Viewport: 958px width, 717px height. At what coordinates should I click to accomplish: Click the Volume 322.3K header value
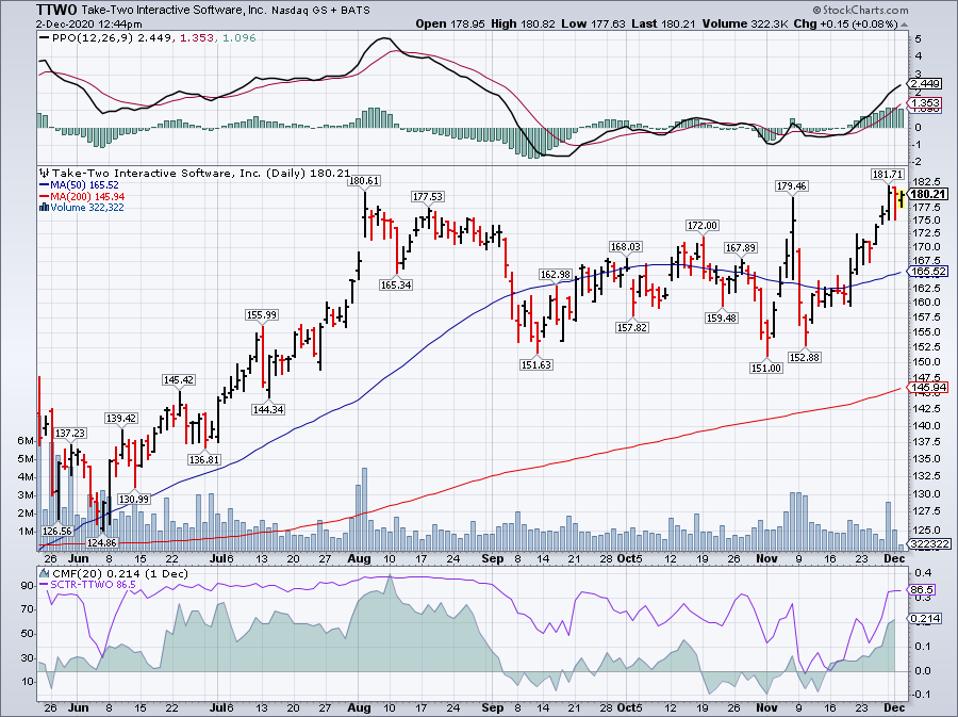745,24
